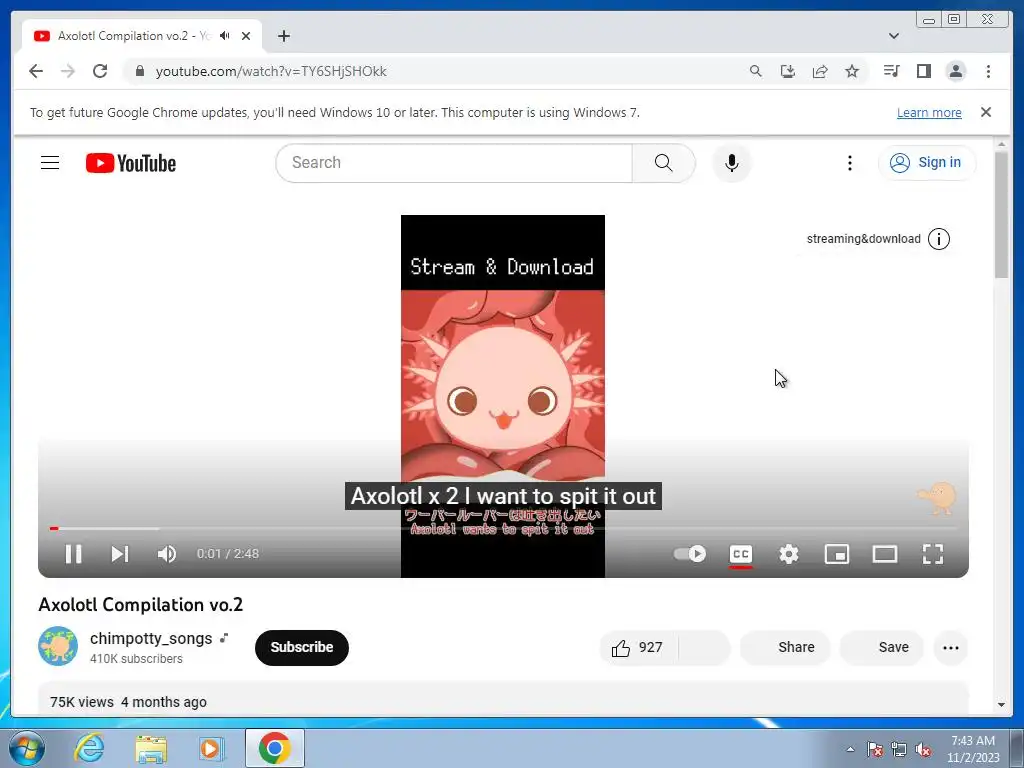The height and width of the screenshot is (768, 1024).
Task: Click scrollbar down arrow
Action: pos(1002,705)
